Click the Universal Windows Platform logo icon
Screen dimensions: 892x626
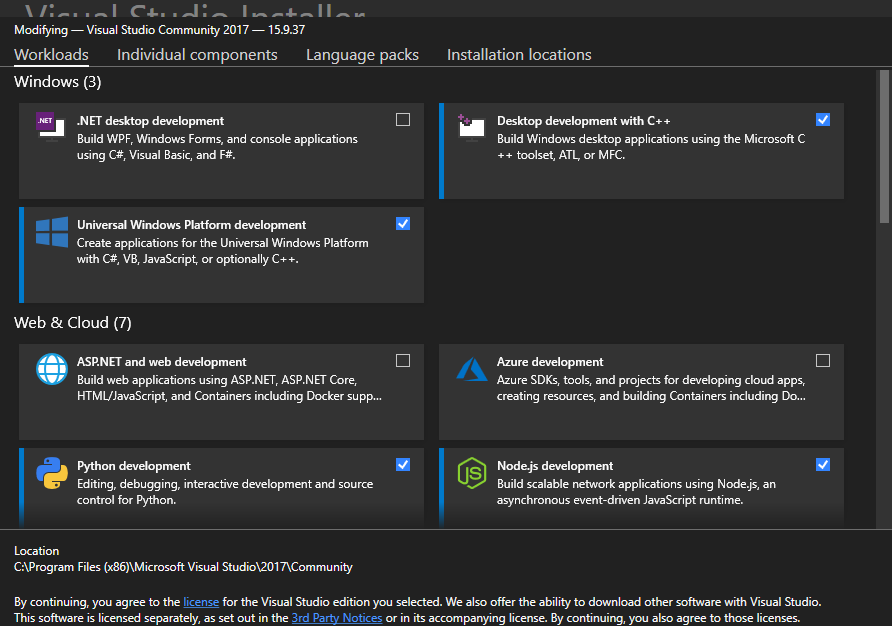51,232
